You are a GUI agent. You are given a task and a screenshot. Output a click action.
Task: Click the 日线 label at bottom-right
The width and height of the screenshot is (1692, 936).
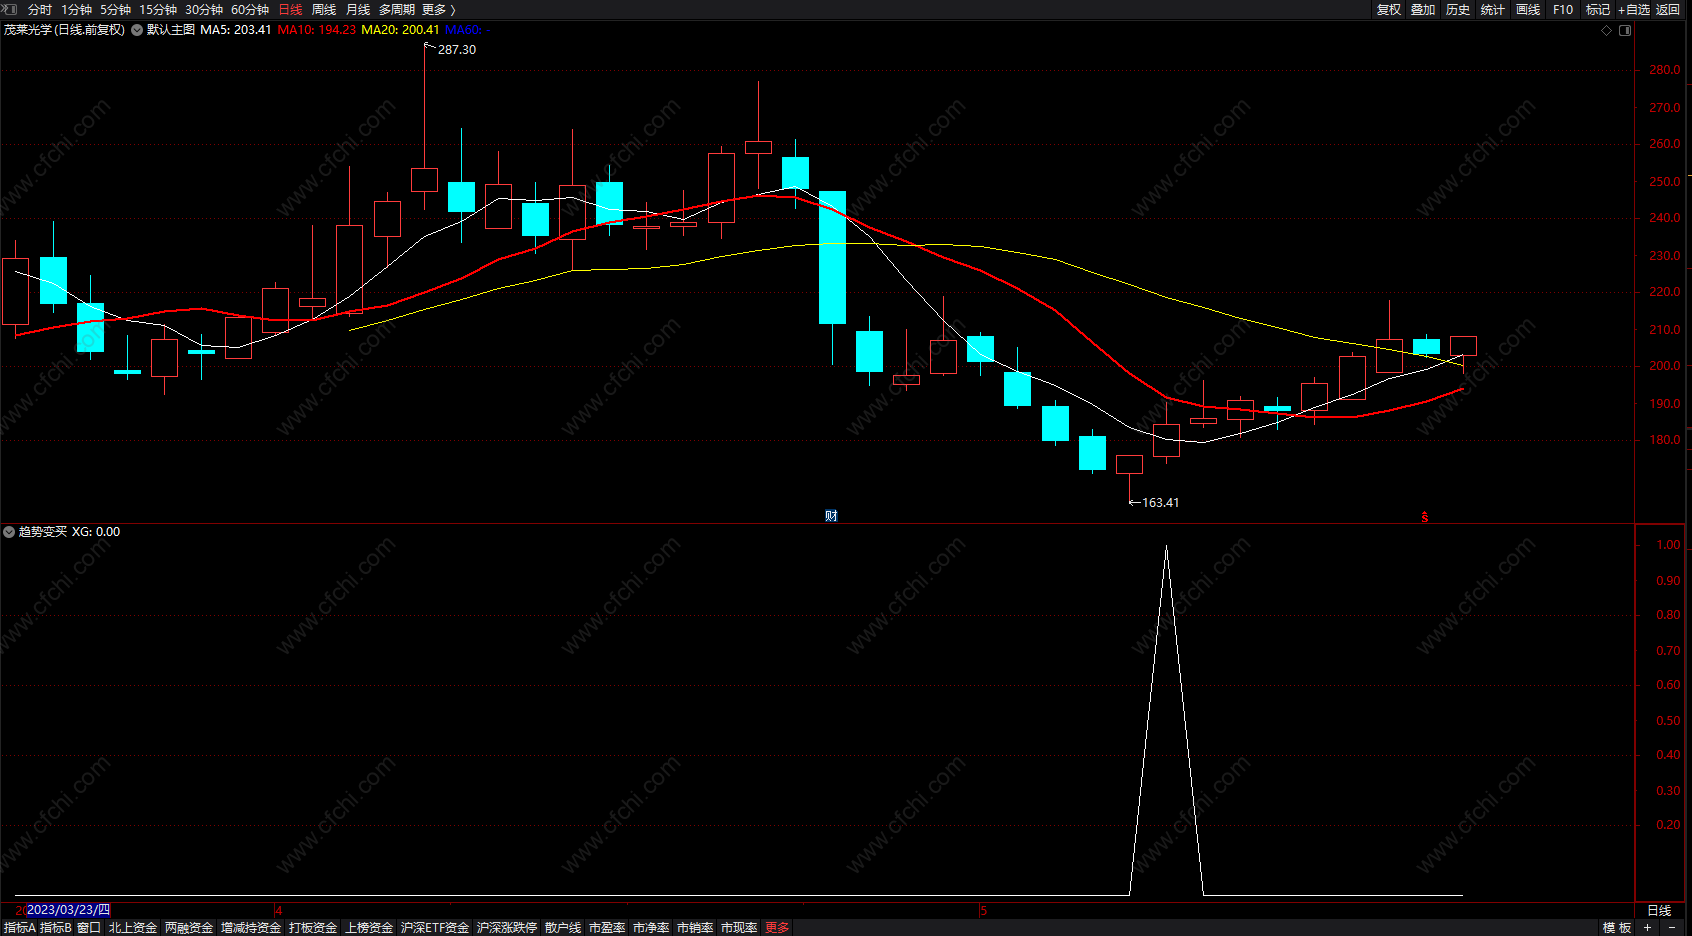click(1659, 910)
